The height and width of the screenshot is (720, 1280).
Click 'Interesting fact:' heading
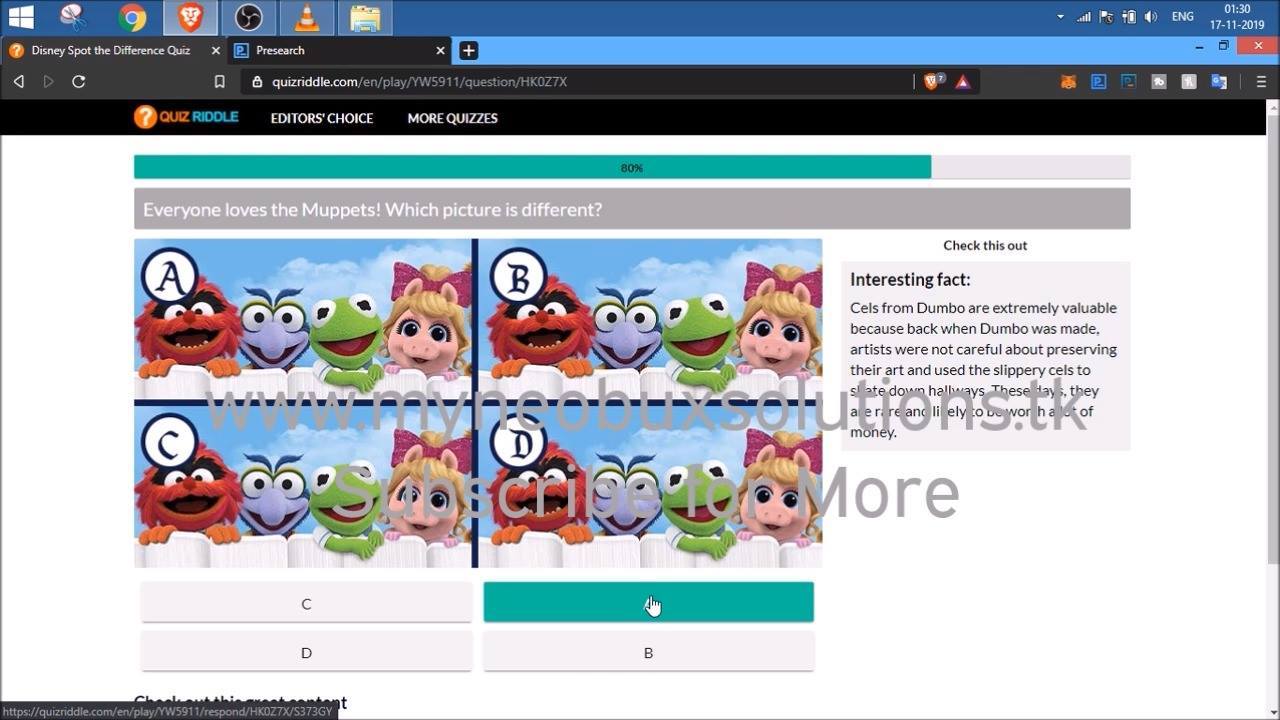click(910, 280)
